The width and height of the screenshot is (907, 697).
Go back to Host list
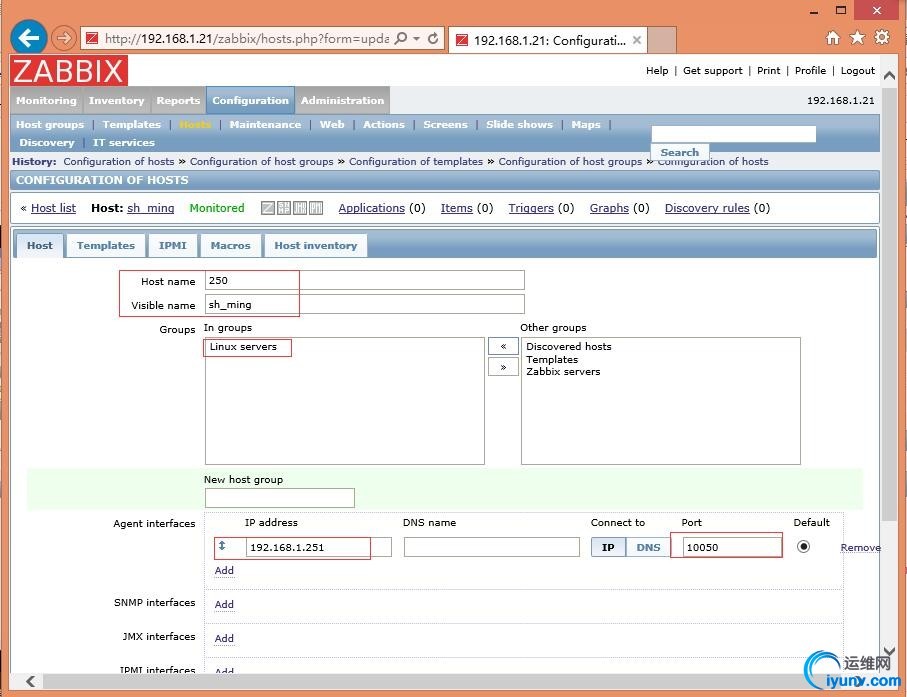53,208
